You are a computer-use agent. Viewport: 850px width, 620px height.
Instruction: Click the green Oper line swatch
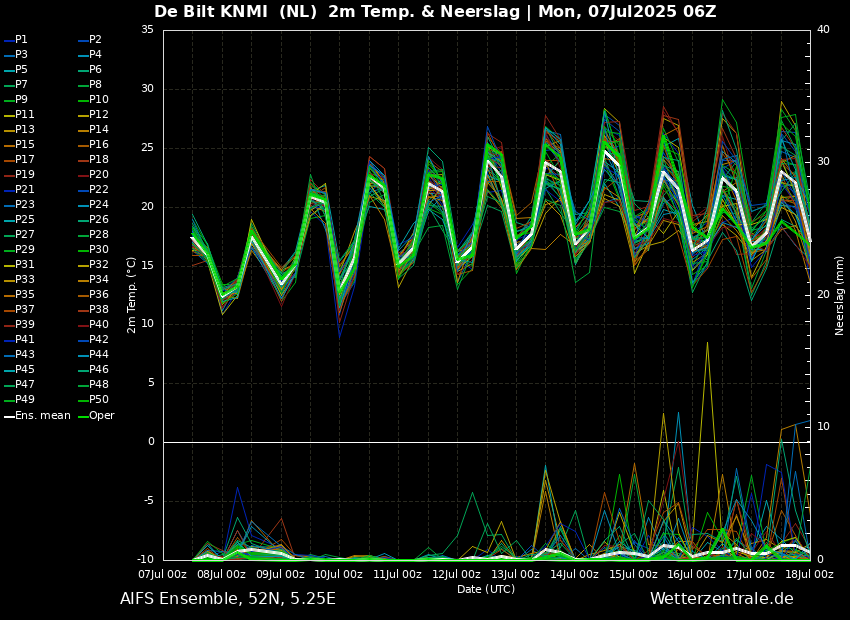pyautogui.click(x=82, y=416)
